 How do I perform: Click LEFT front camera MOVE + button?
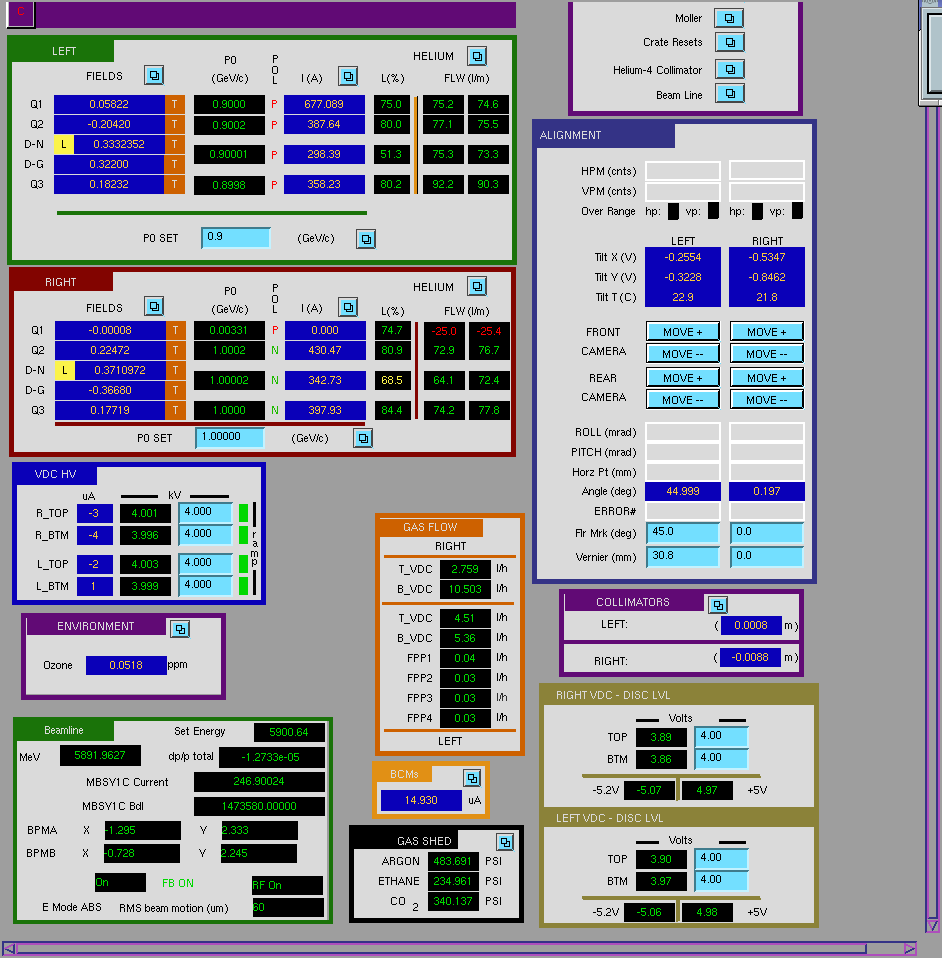[683, 332]
